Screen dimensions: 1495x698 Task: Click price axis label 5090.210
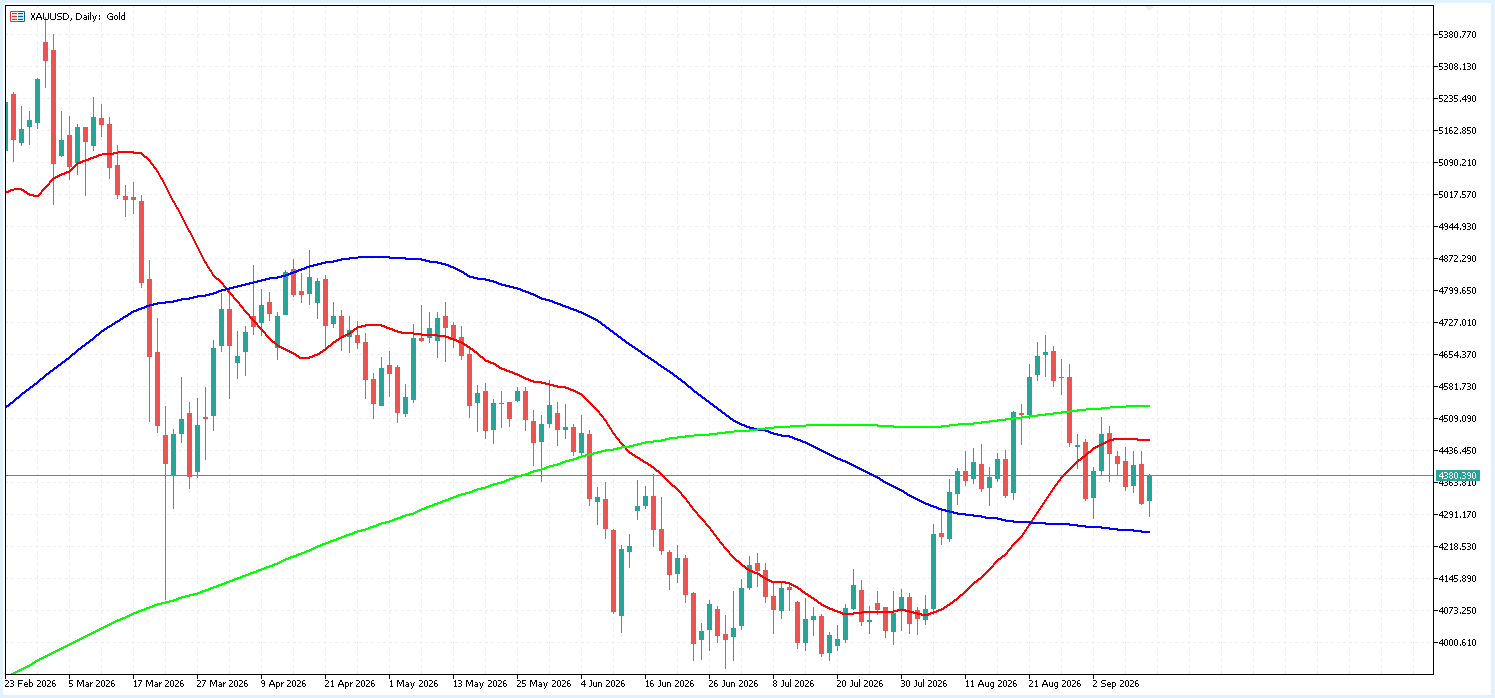[x=1457, y=163]
